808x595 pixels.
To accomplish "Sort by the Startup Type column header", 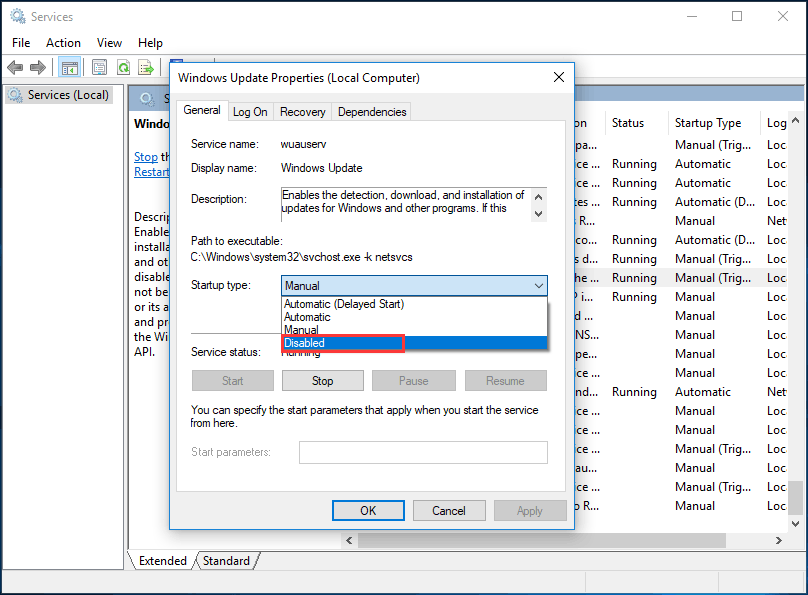I will (714, 123).
